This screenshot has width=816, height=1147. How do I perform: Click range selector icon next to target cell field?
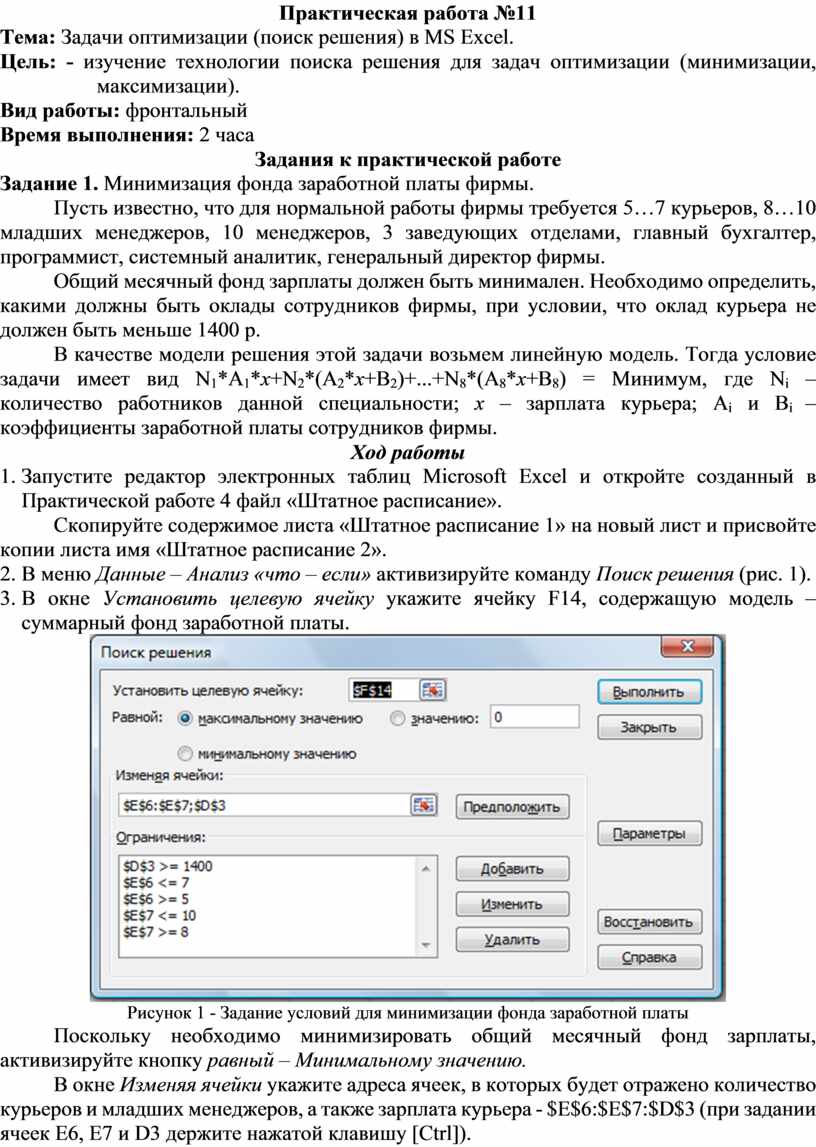point(433,690)
